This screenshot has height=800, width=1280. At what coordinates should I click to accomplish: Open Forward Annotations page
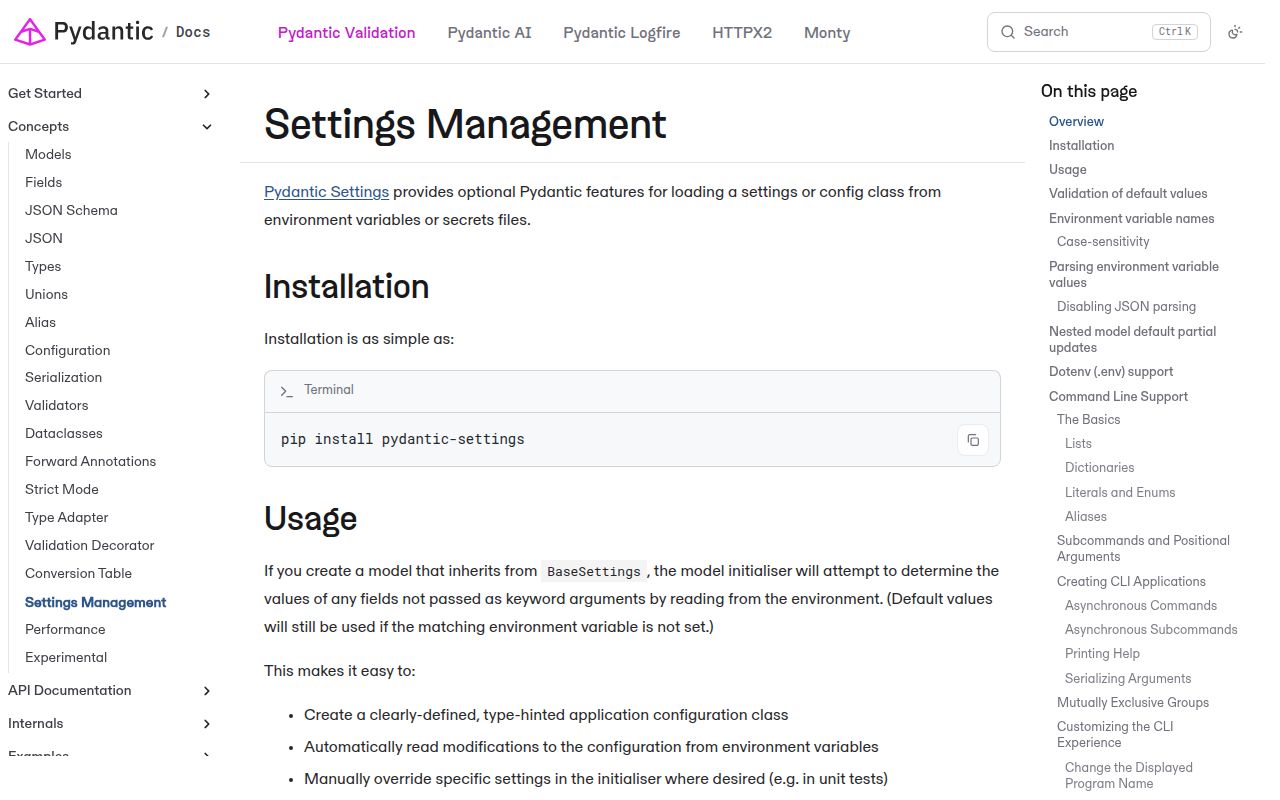[90, 461]
